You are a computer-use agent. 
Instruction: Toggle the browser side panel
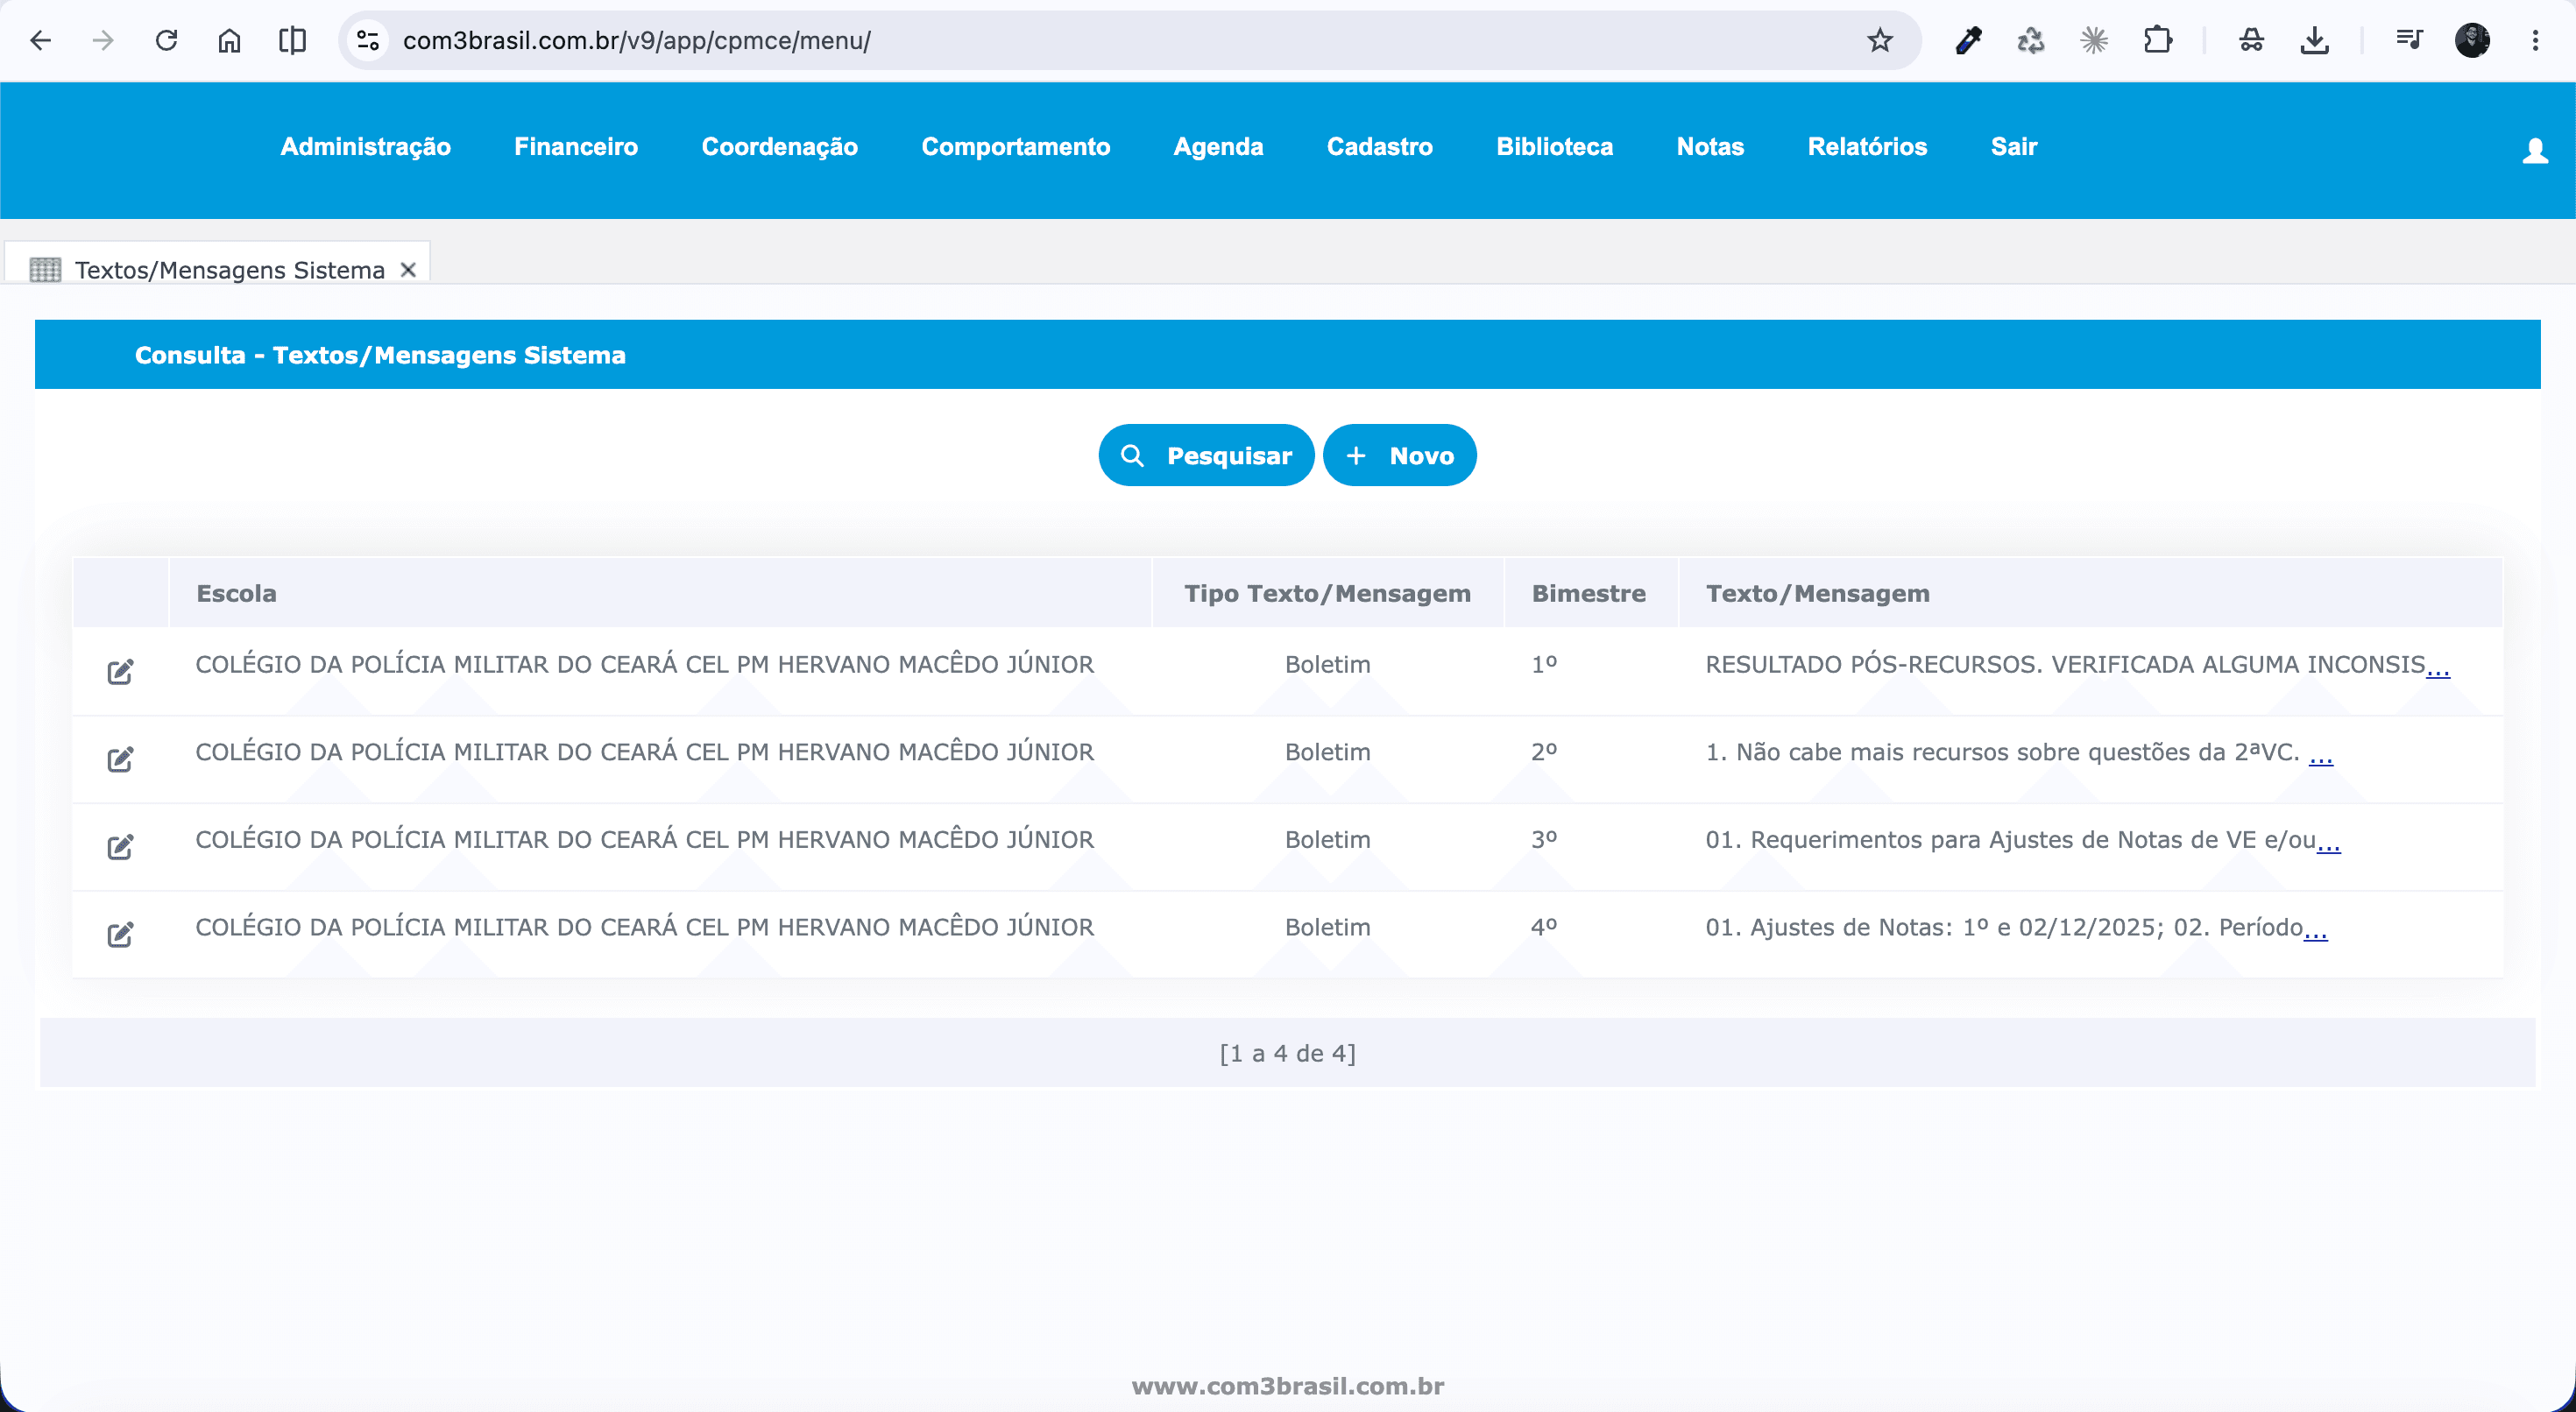tap(292, 40)
